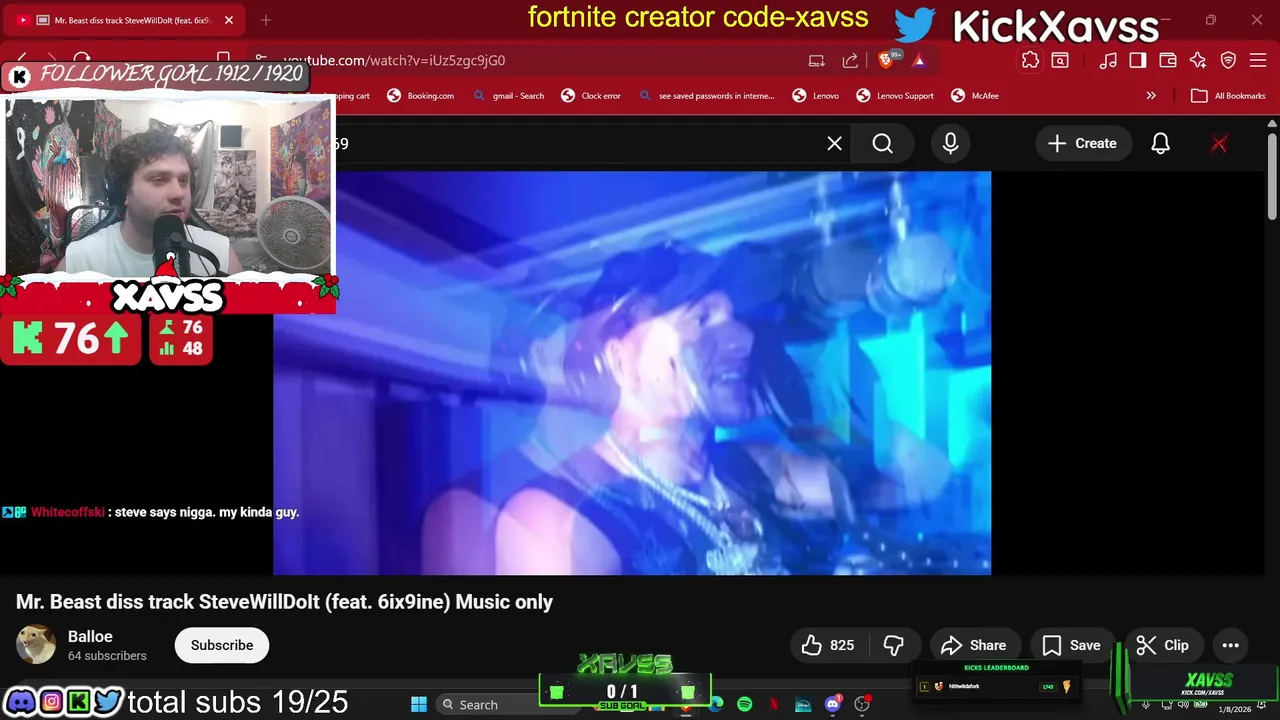Open the gmail - Search bookmark
The image size is (1280, 720).
pyautogui.click(x=508, y=96)
